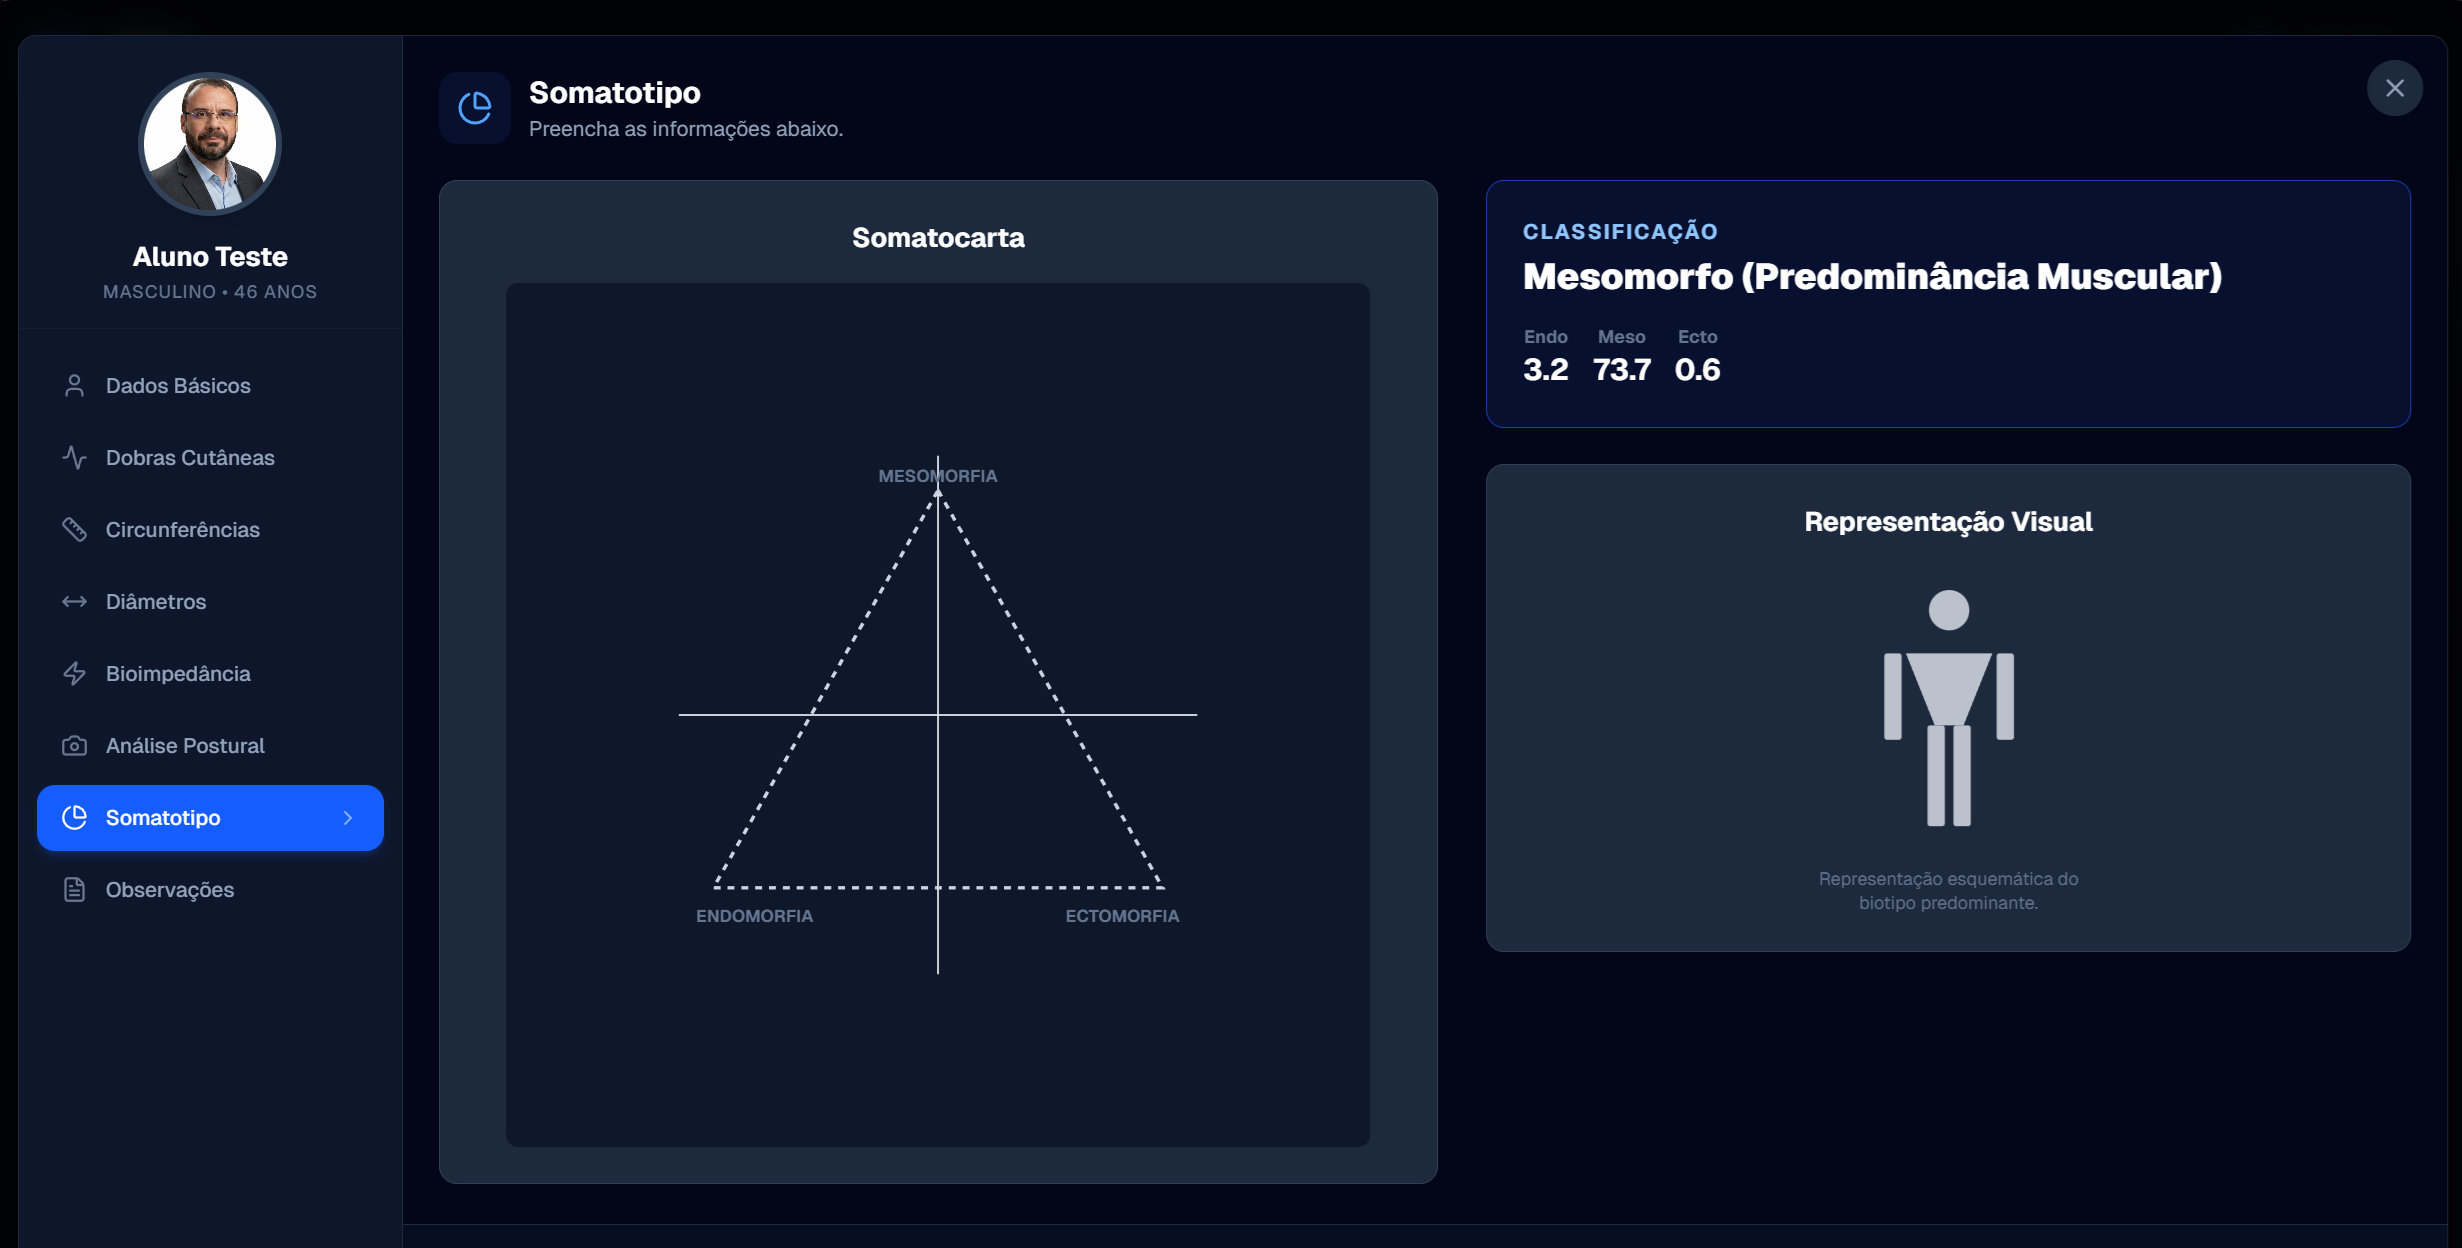
Task: Open the Observações section
Action: [x=170, y=890]
